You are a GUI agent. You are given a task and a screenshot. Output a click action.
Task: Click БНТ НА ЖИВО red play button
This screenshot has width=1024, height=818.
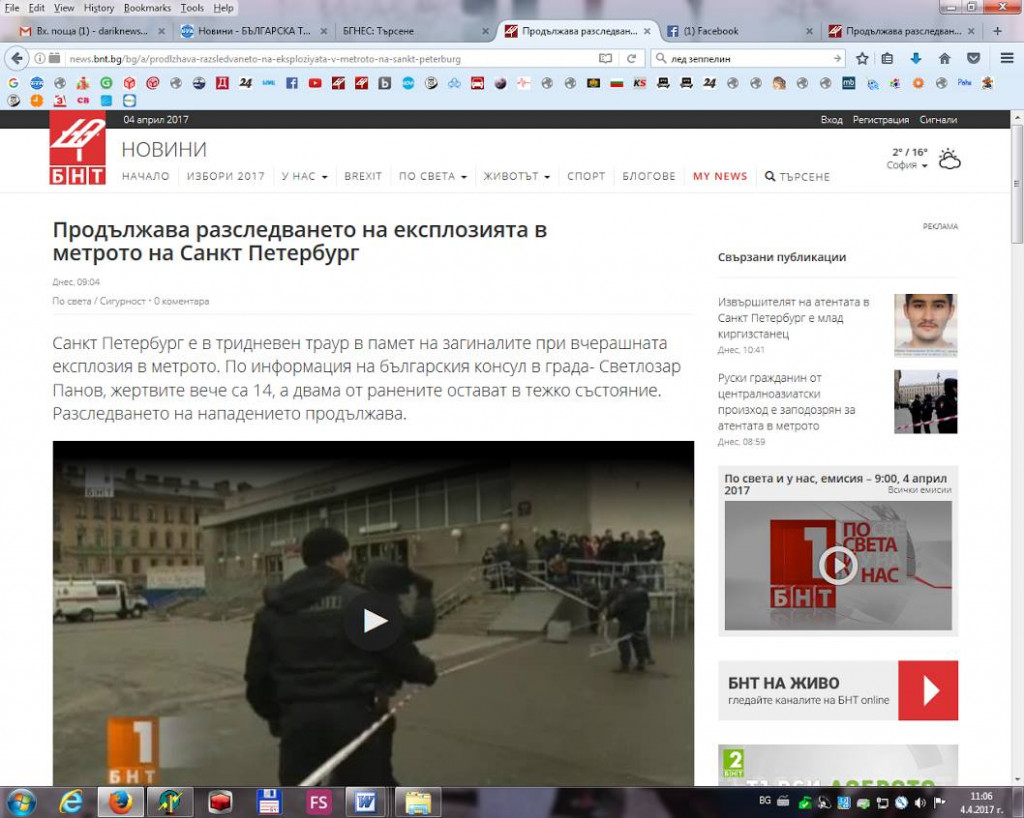[928, 690]
